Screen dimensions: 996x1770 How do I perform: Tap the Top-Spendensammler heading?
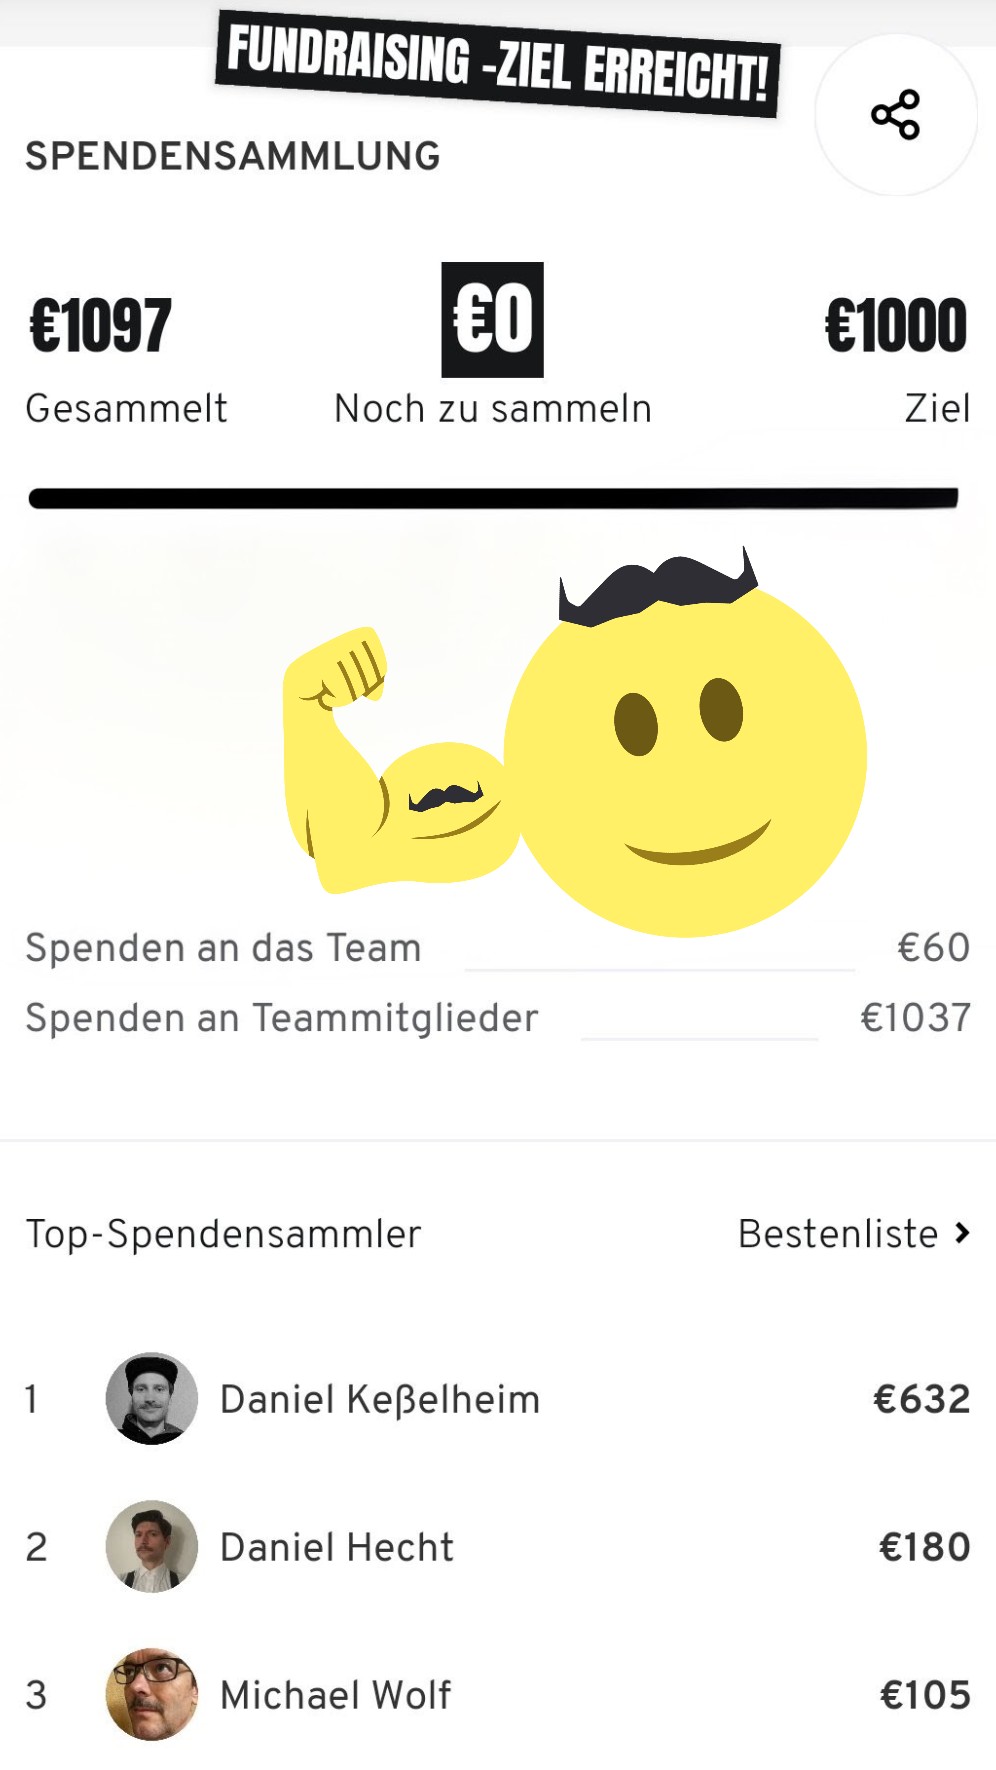coord(223,1234)
